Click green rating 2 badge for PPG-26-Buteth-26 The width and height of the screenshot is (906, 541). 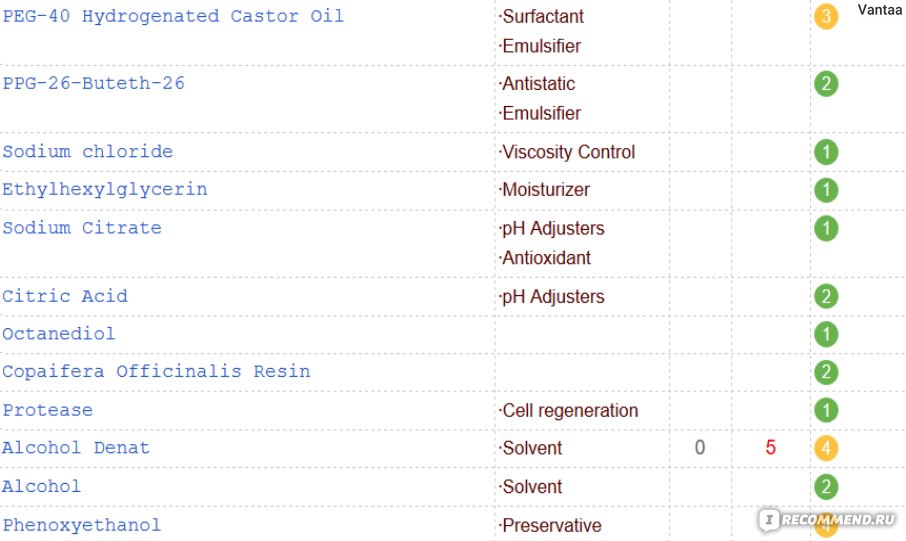[826, 84]
